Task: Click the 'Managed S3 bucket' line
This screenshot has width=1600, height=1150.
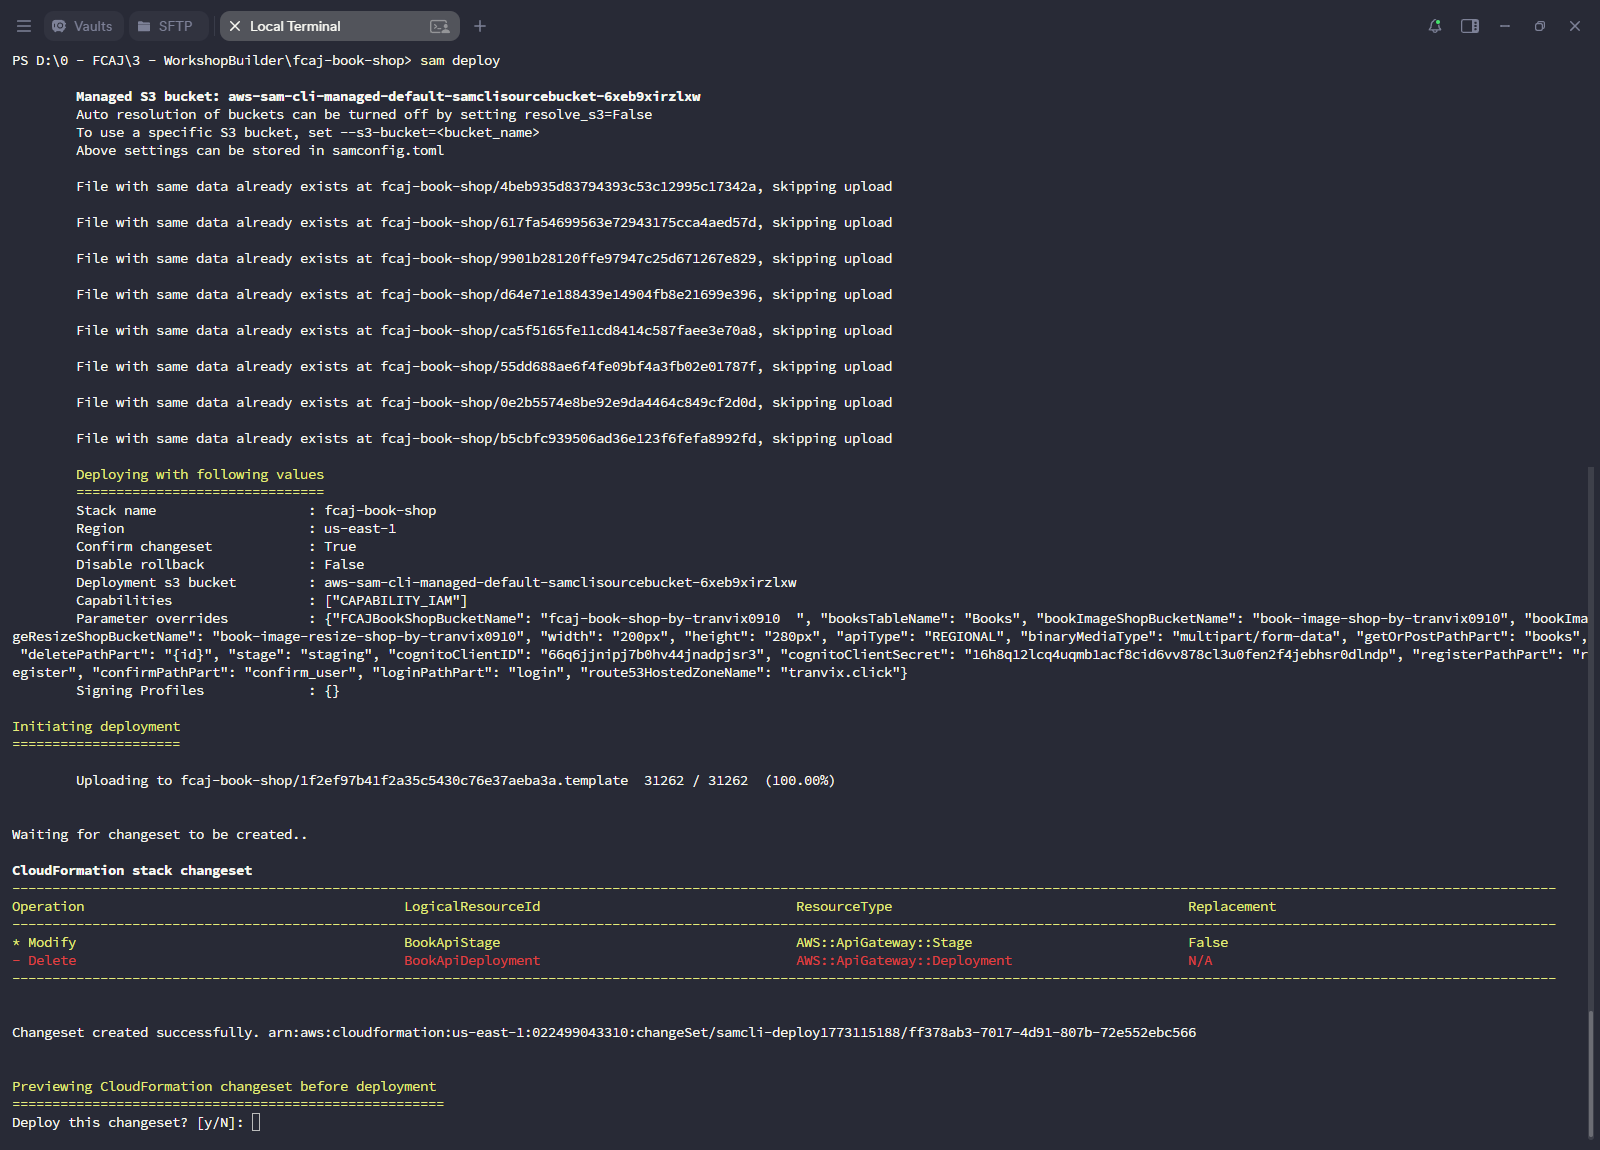Action: [388, 96]
